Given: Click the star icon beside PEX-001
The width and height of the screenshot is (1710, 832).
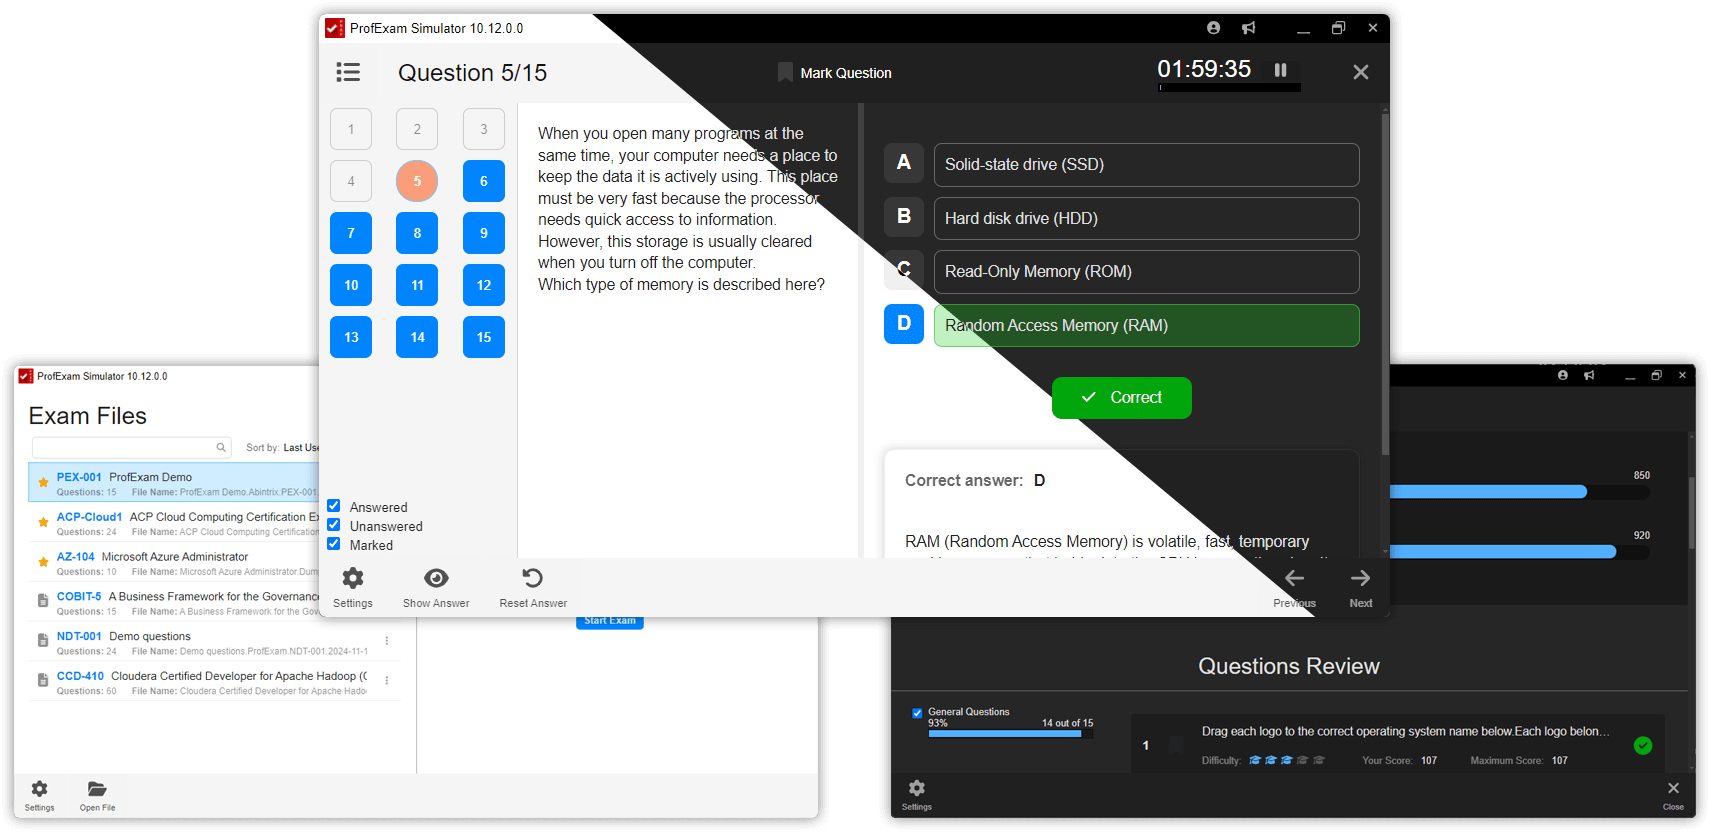Looking at the screenshot, I should (43, 482).
